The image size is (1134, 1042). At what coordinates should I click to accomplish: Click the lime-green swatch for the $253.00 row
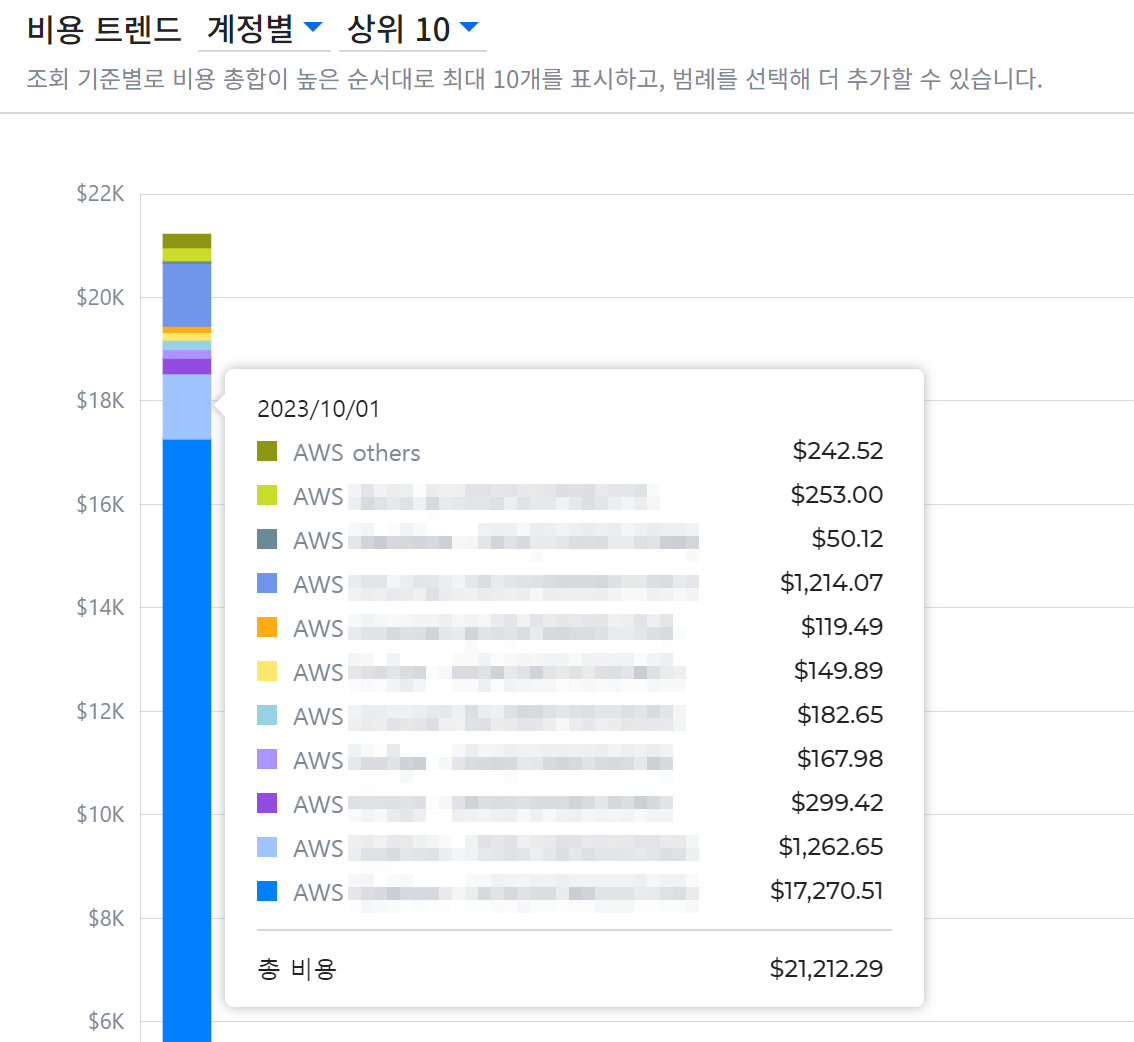click(267, 495)
